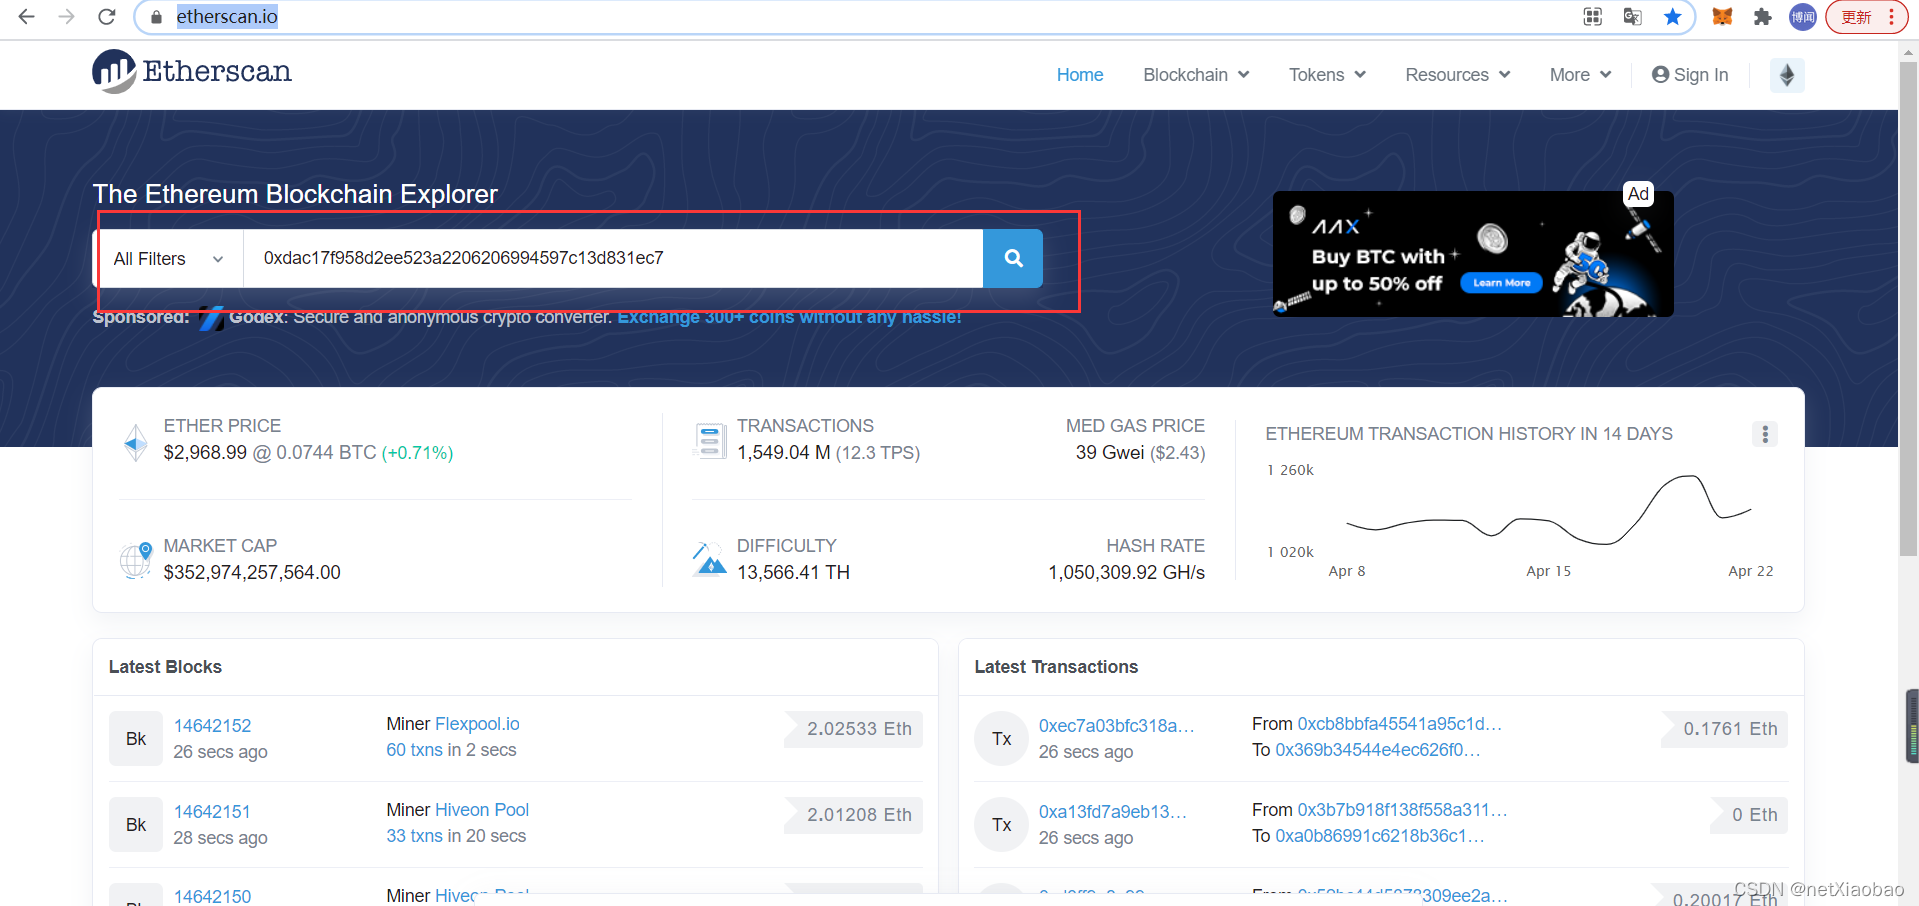
Task: Click the $2,968.99 ether price value
Action: (x=205, y=453)
